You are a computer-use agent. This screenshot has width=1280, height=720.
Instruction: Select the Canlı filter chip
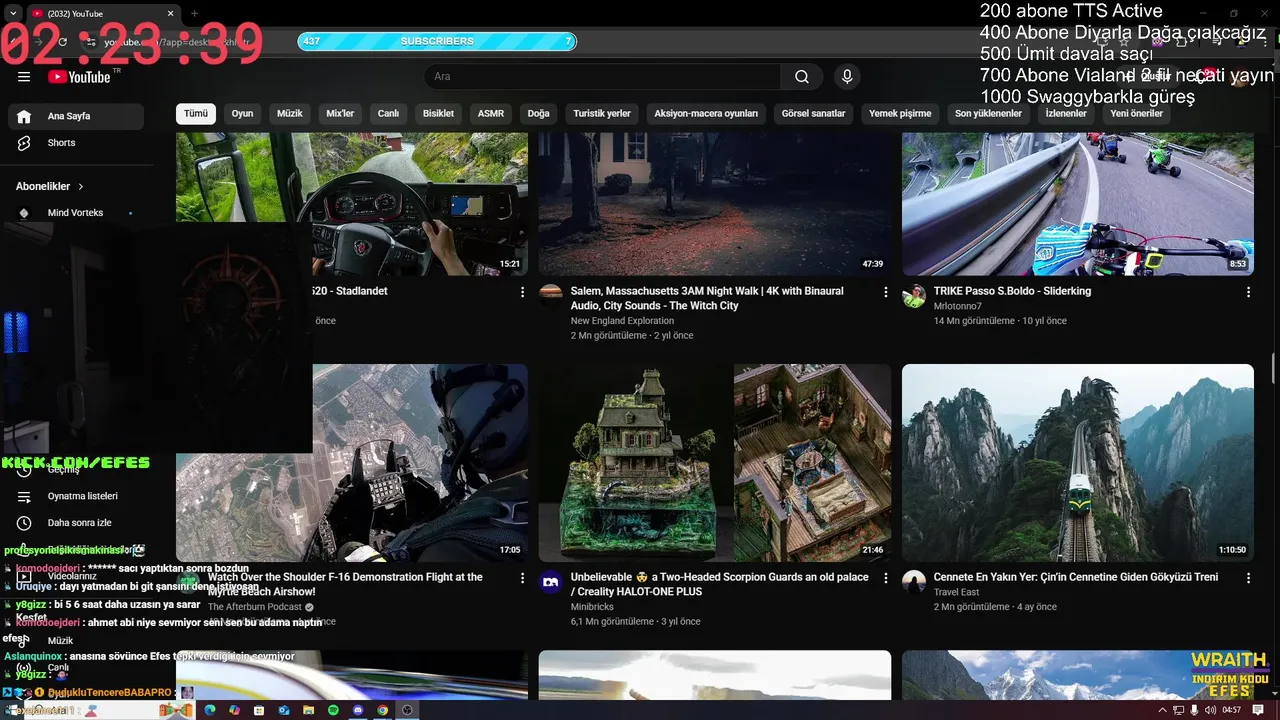point(388,114)
